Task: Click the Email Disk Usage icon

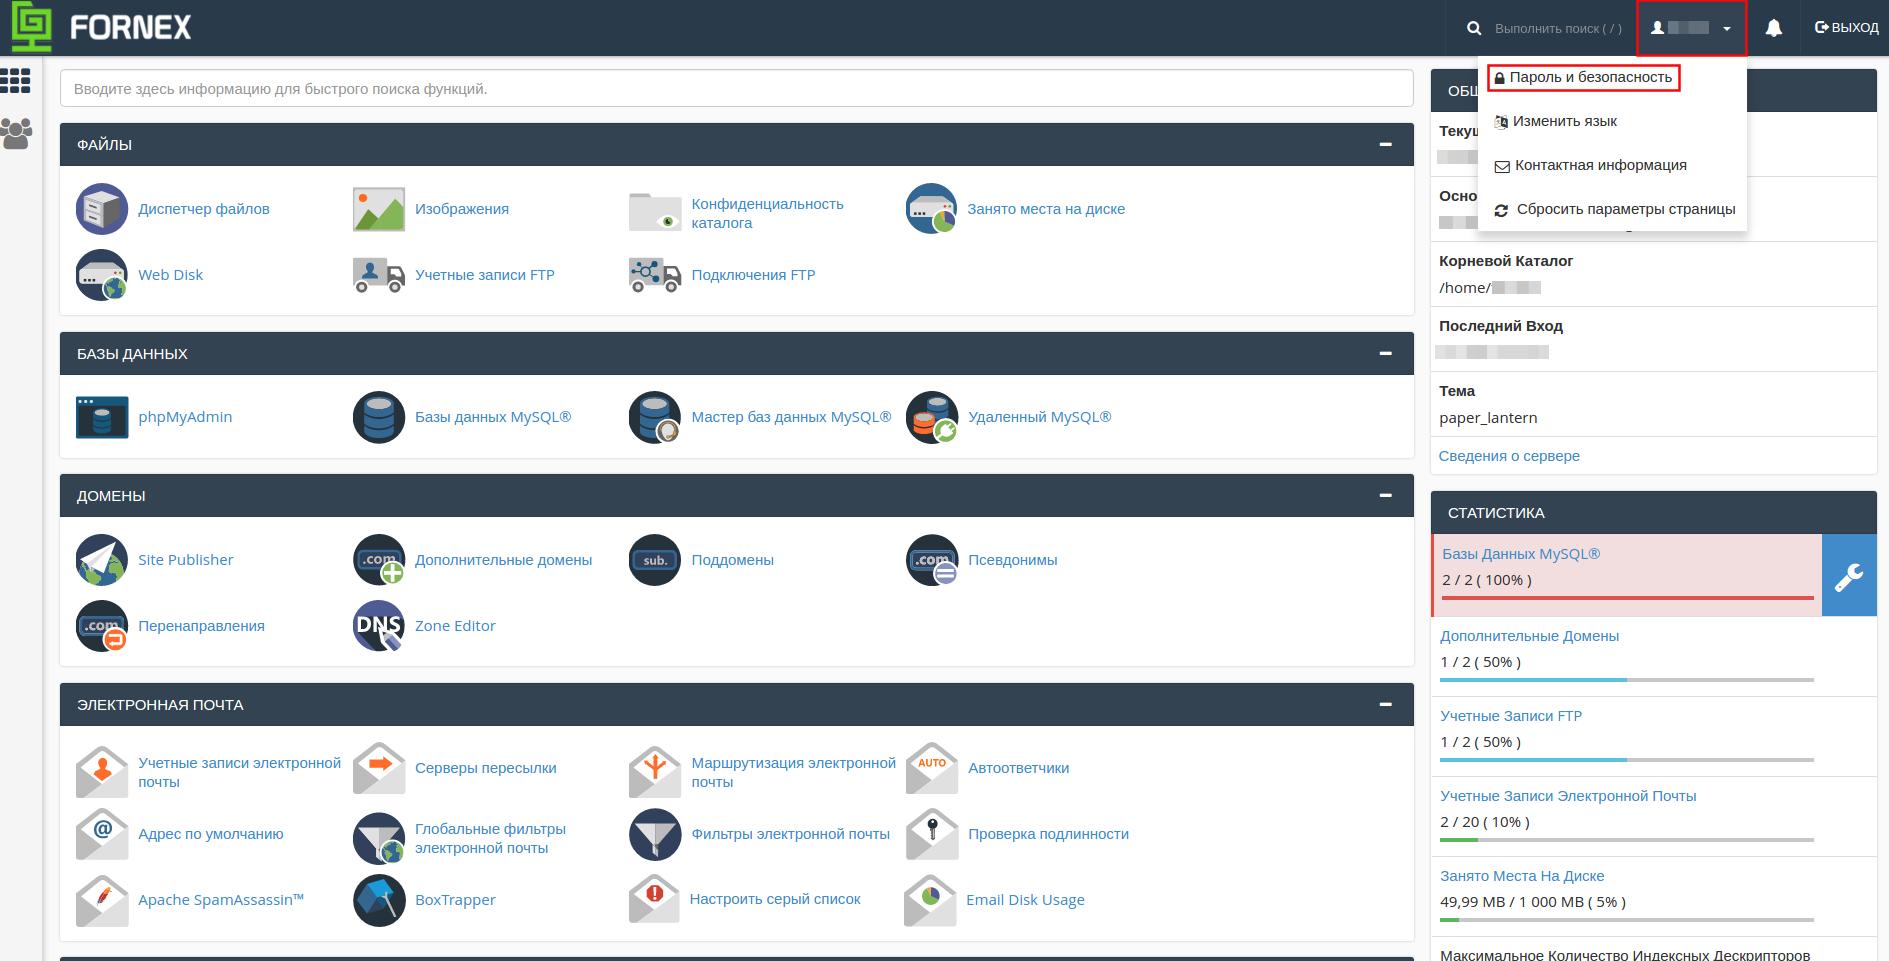Action: click(930, 900)
